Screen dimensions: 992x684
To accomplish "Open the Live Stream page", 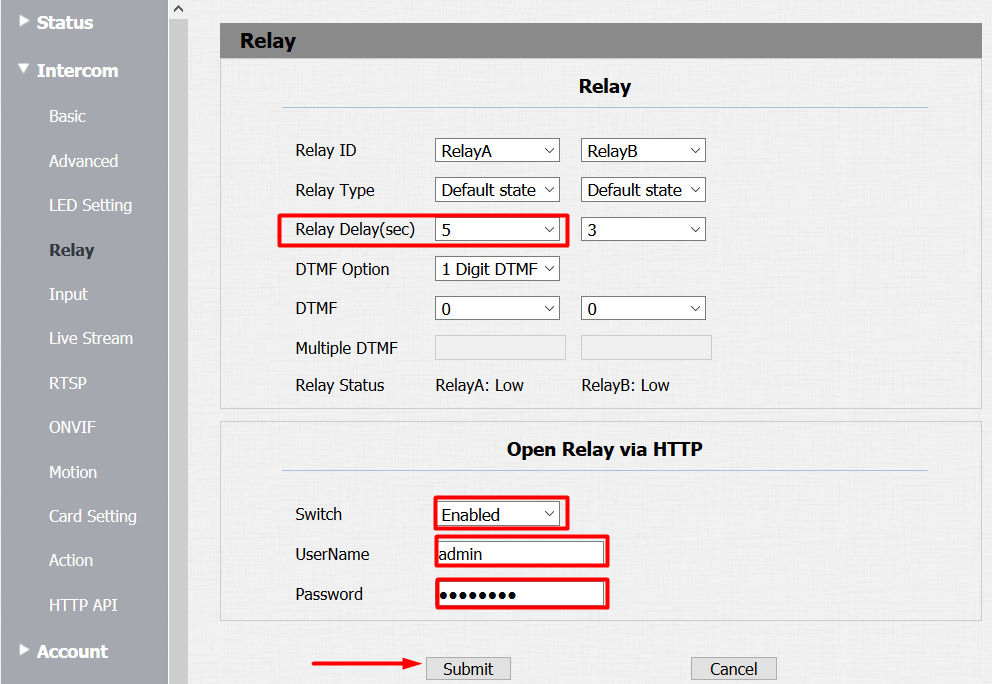I will tap(91, 338).
